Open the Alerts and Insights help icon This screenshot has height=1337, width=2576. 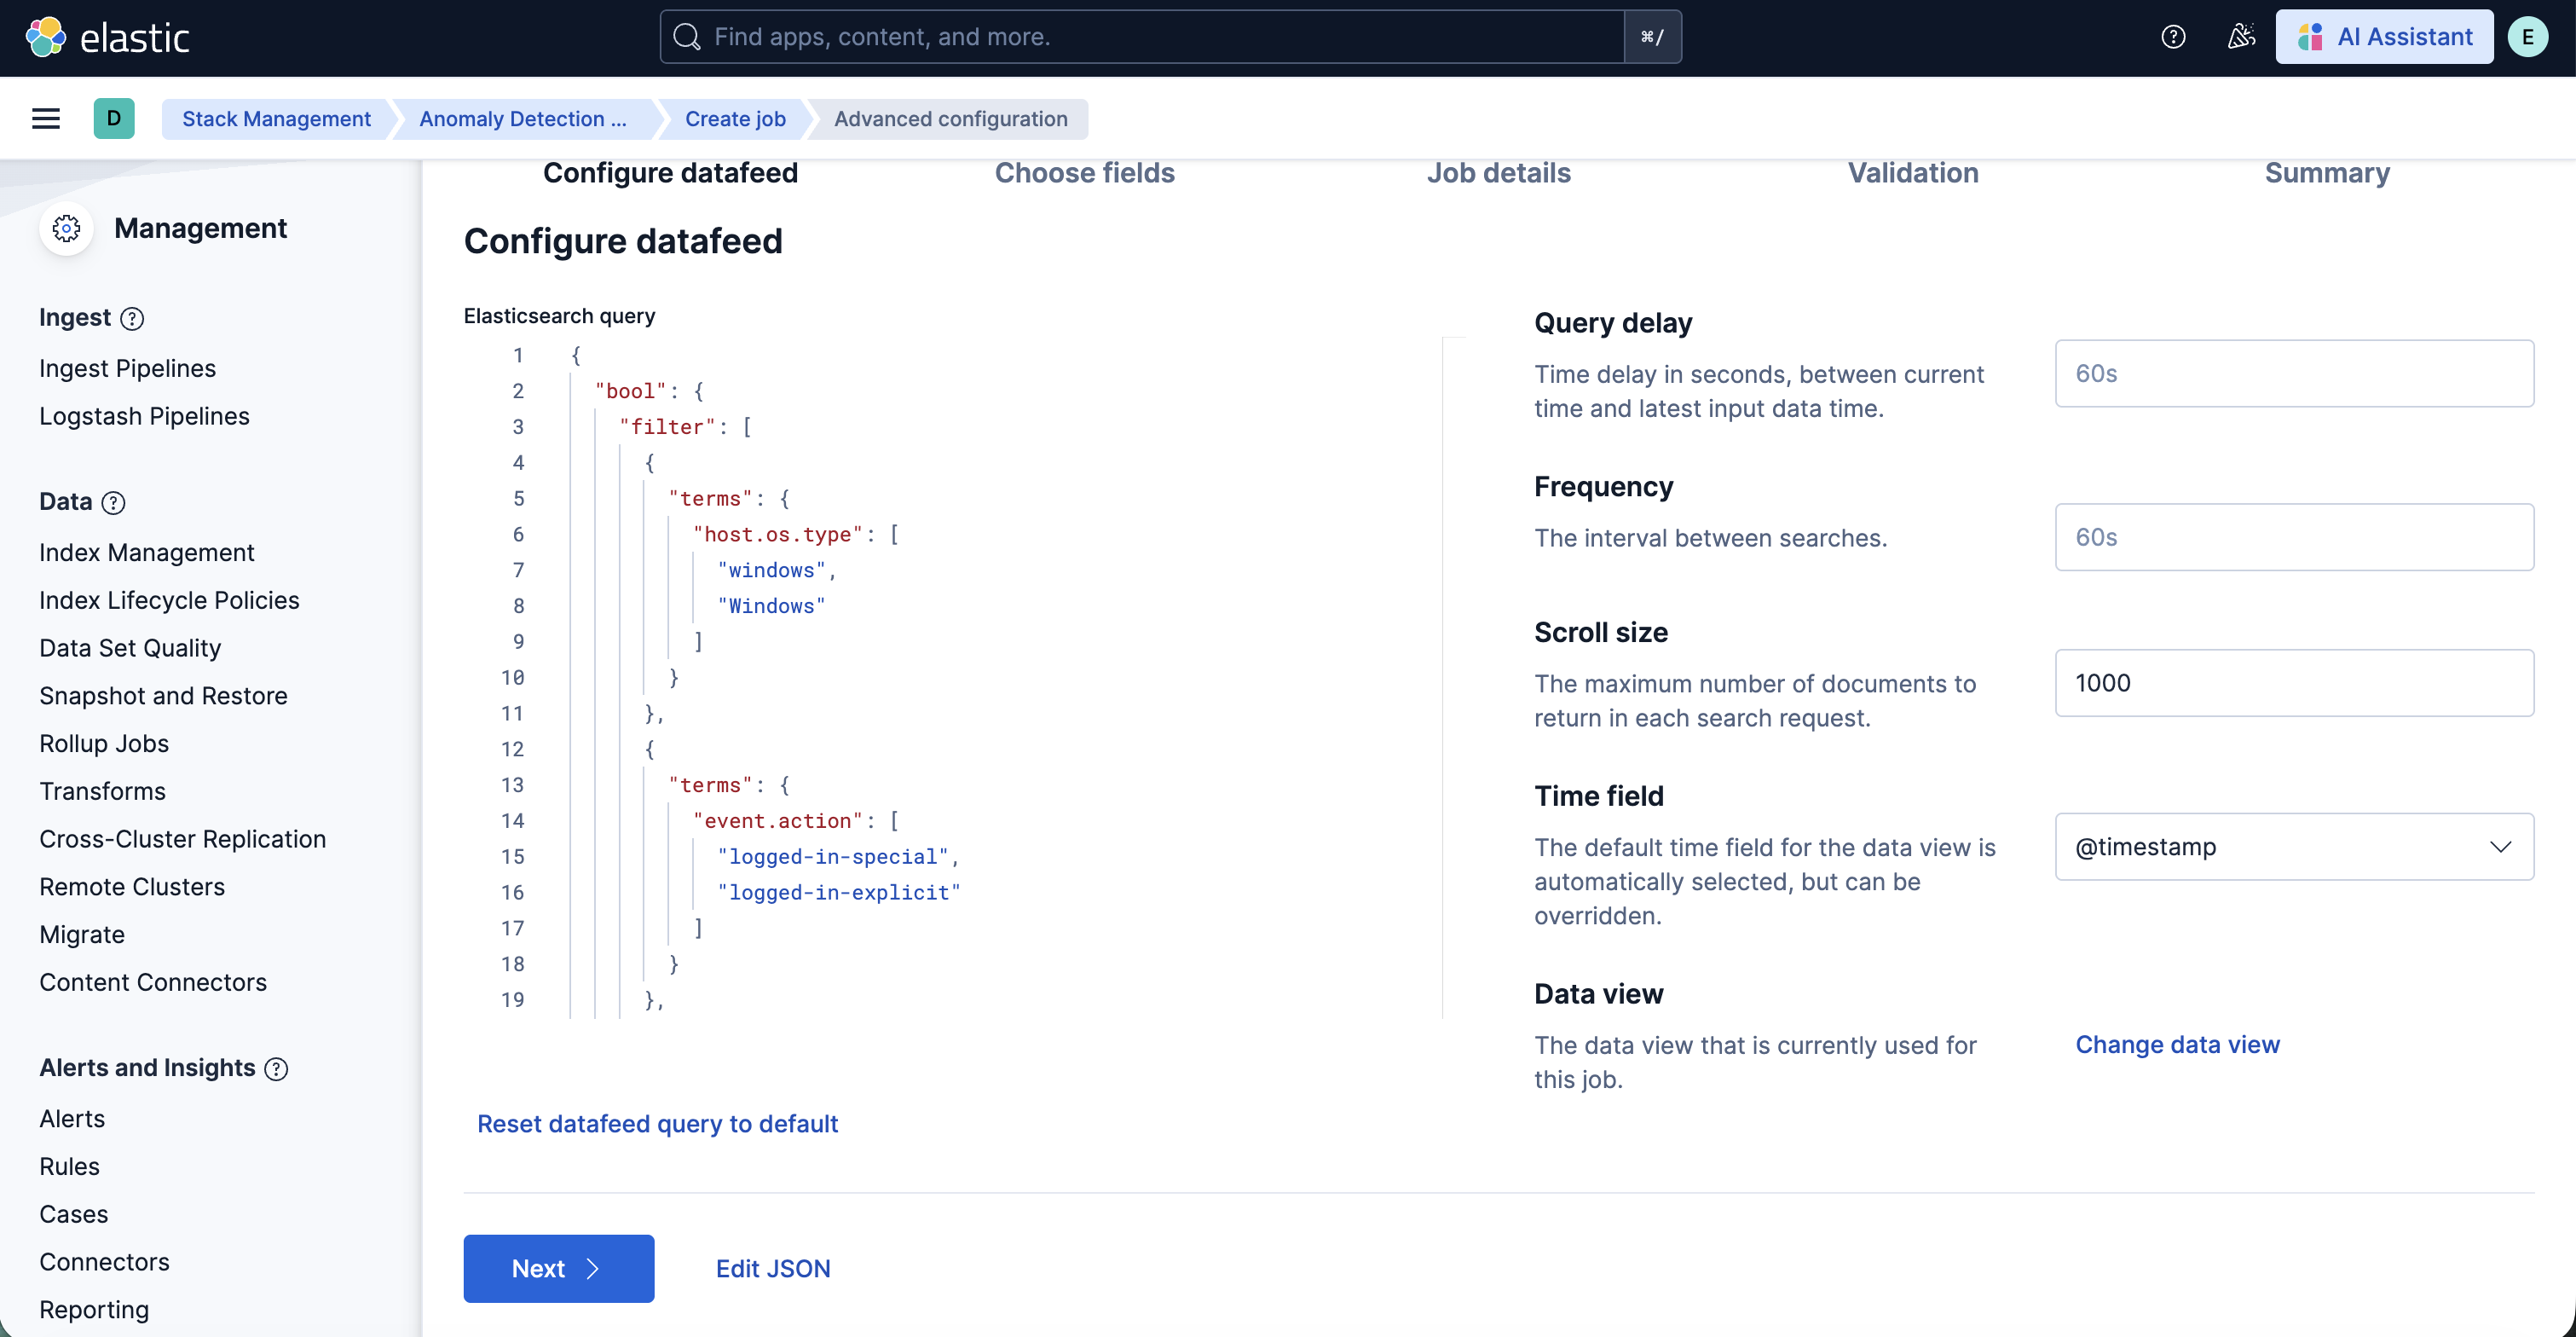(x=276, y=1069)
